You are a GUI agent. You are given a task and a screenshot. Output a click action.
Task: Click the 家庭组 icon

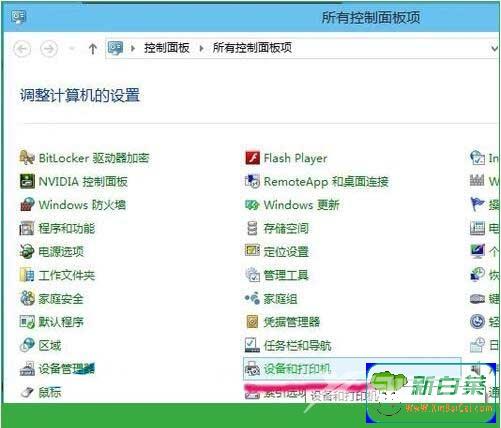tap(252, 298)
